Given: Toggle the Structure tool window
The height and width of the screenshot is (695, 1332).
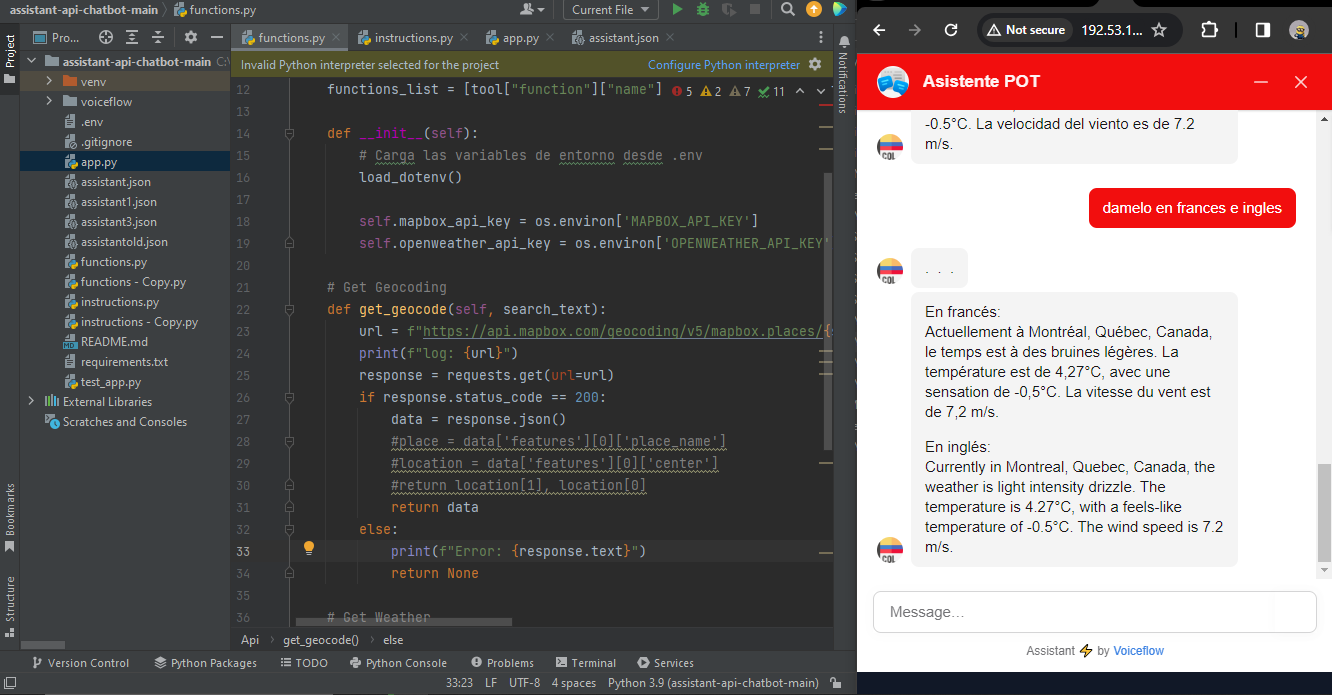Looking at the screenshot, I should [10, 599].
